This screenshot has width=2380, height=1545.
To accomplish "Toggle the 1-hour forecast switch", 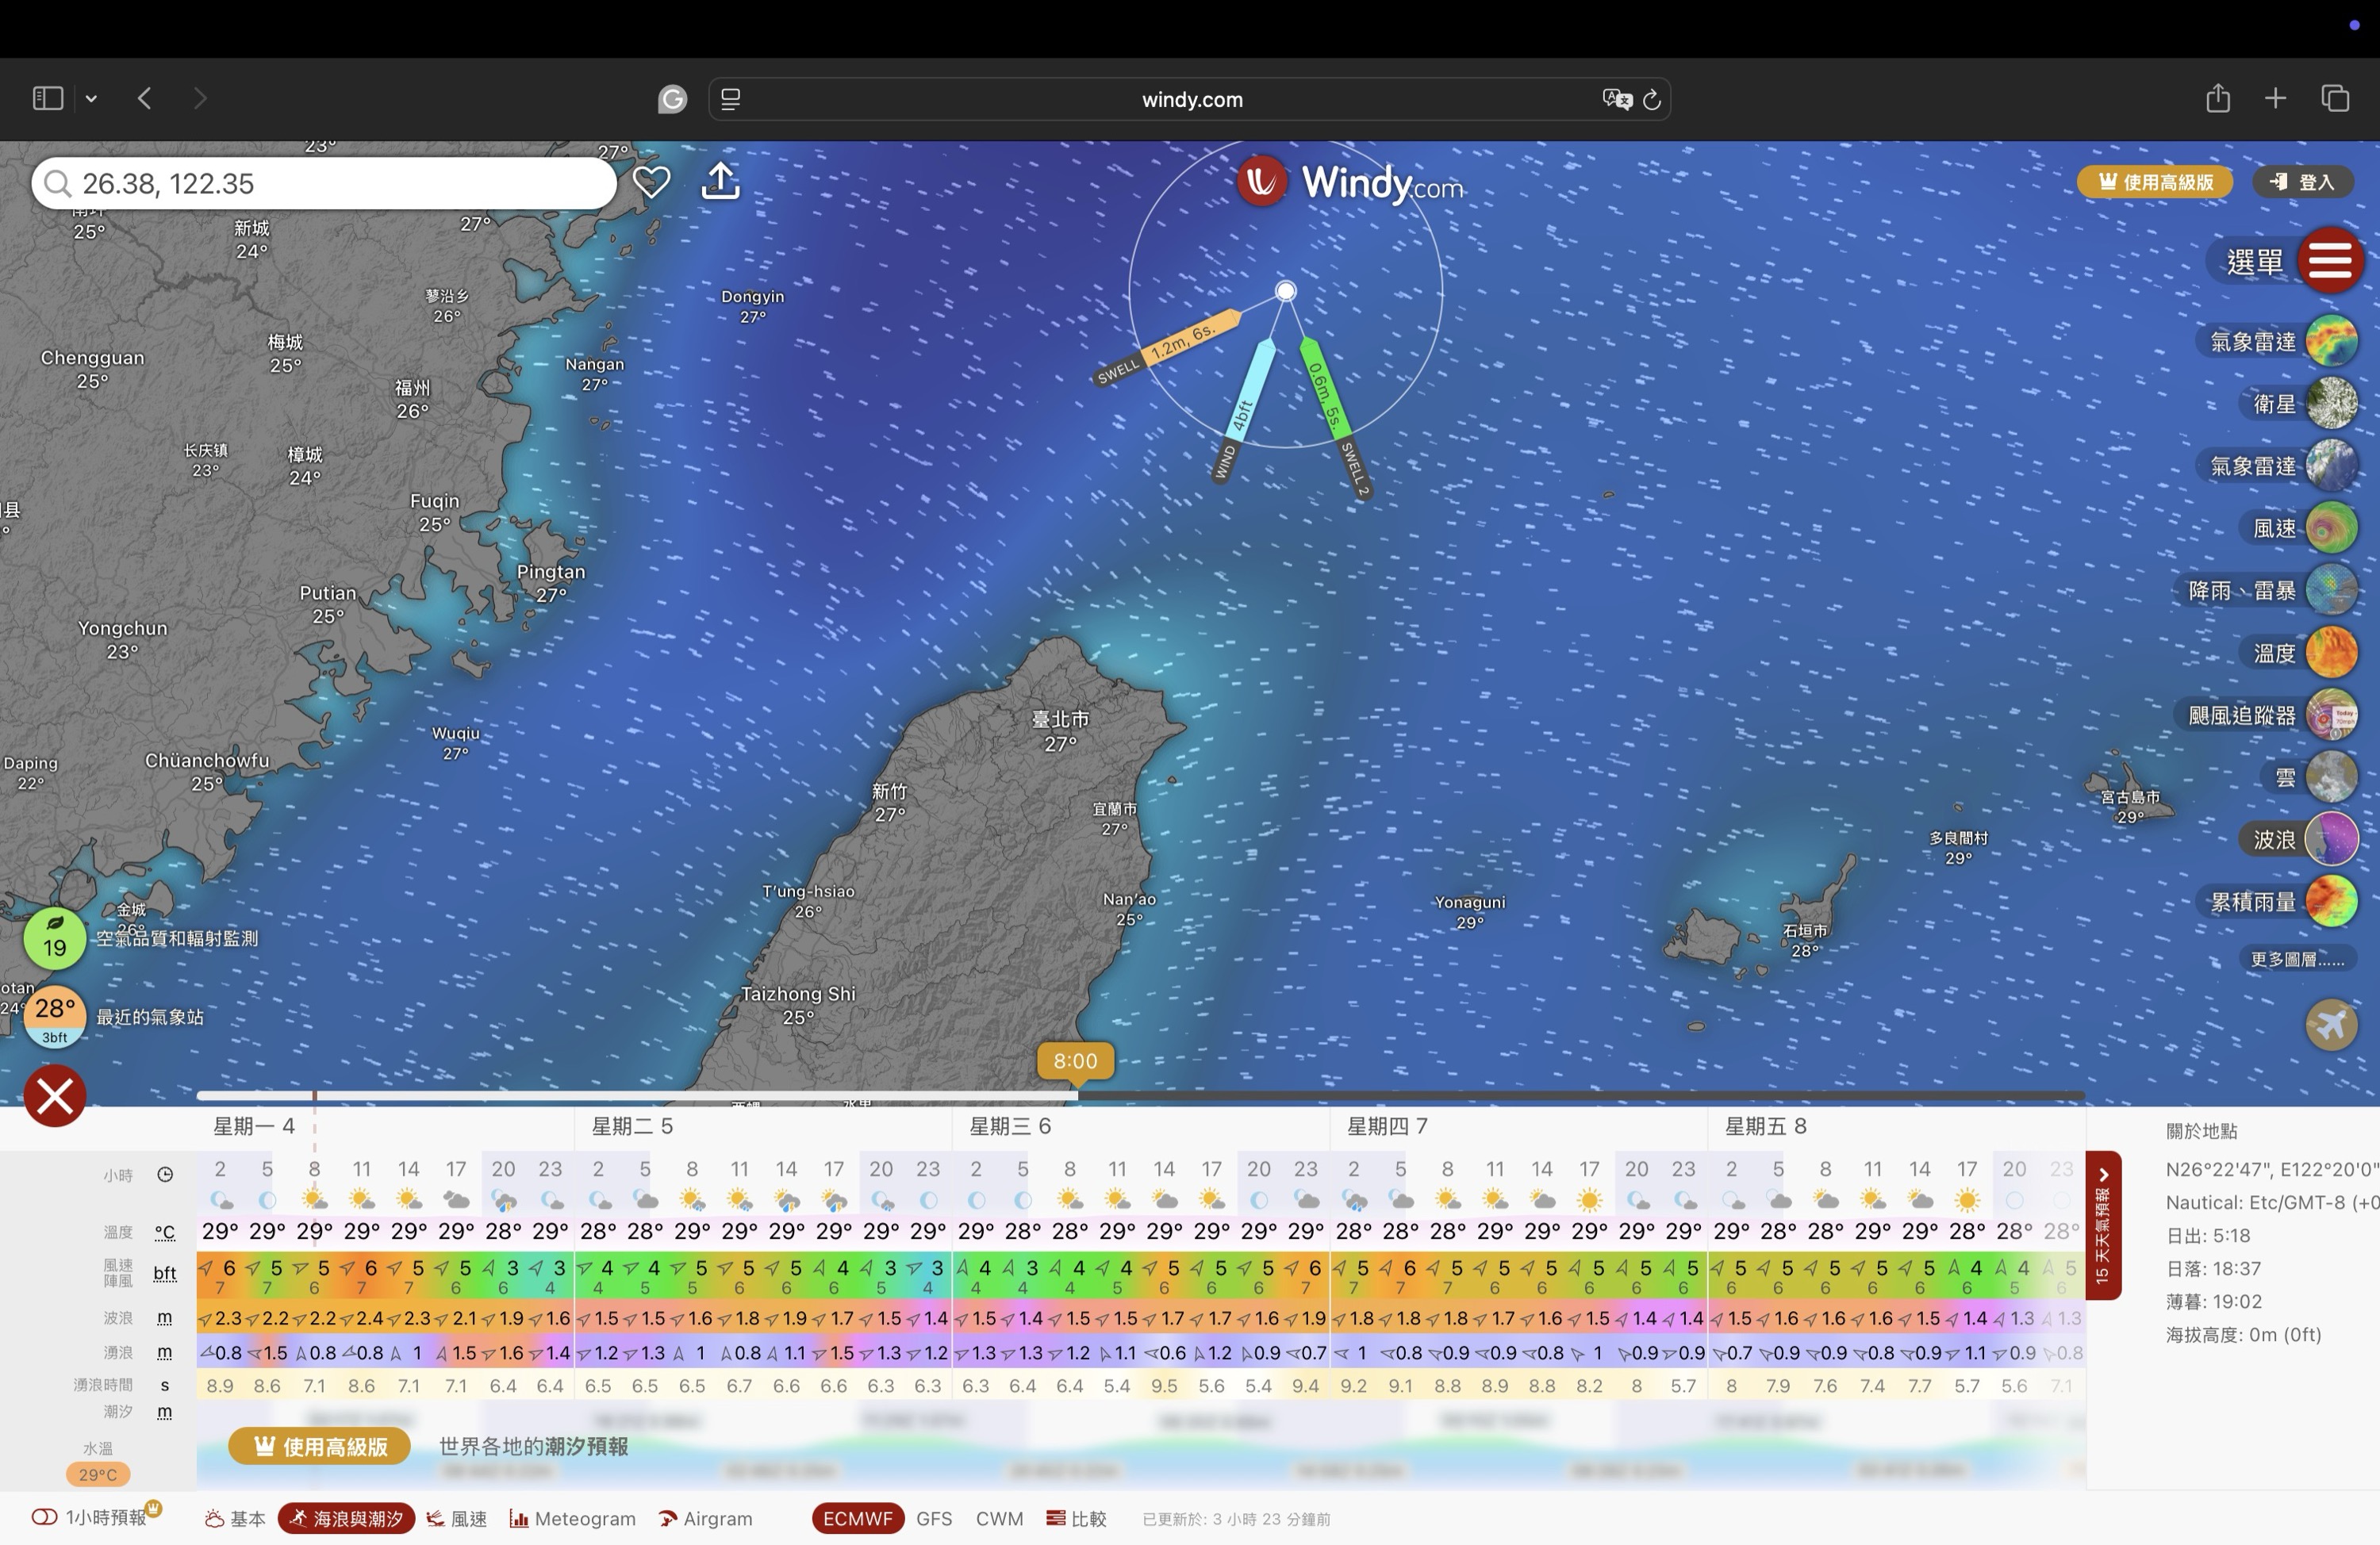I will point(45,1517).
